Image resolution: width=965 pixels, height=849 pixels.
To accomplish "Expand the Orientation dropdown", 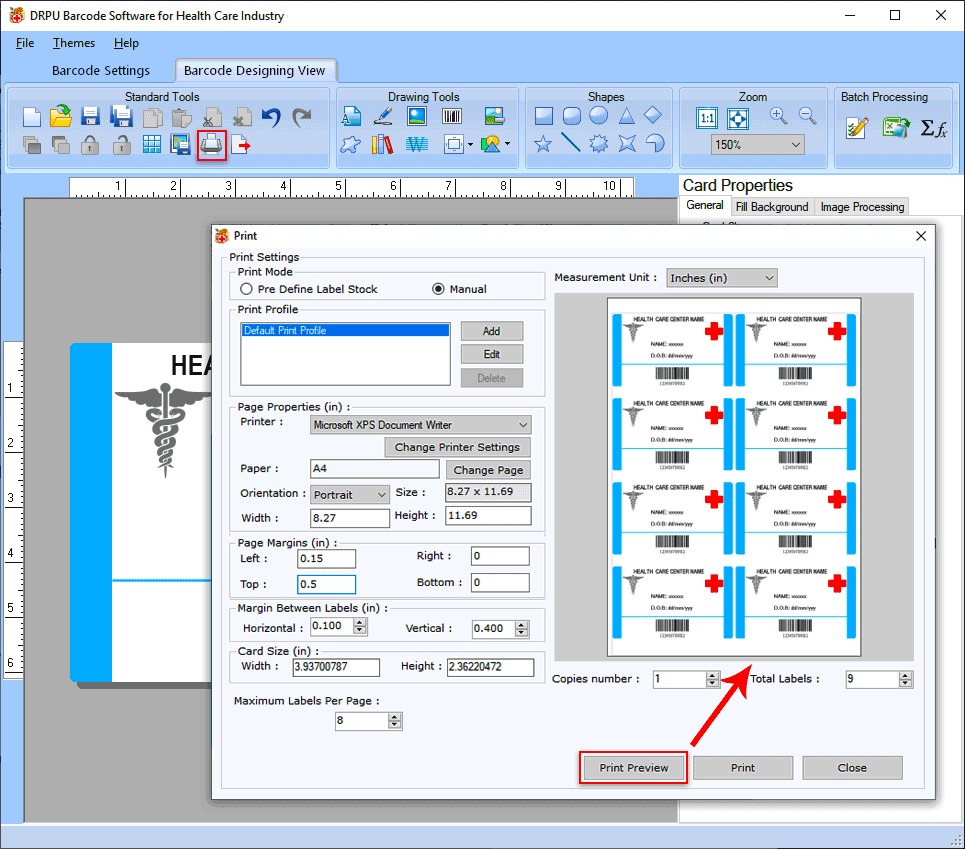I will tap(350, 495).
